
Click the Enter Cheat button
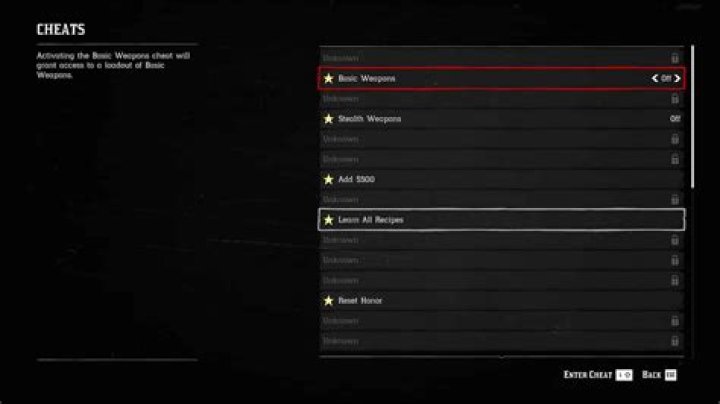[598, 375]
